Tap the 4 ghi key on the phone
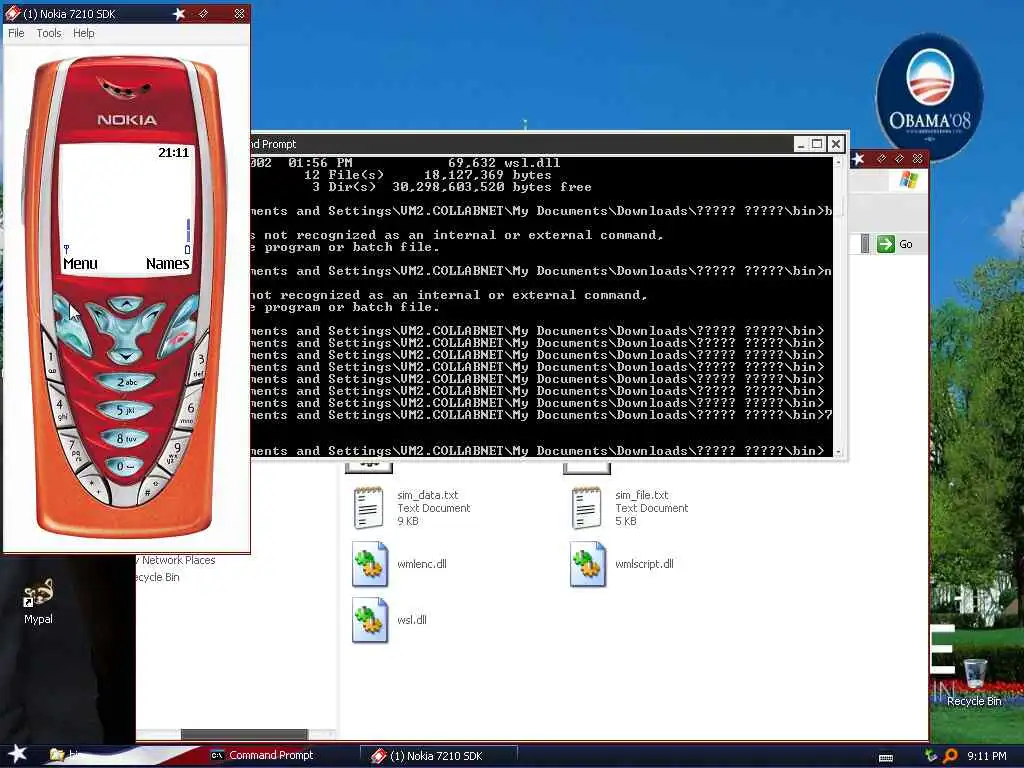 [62, 408]
